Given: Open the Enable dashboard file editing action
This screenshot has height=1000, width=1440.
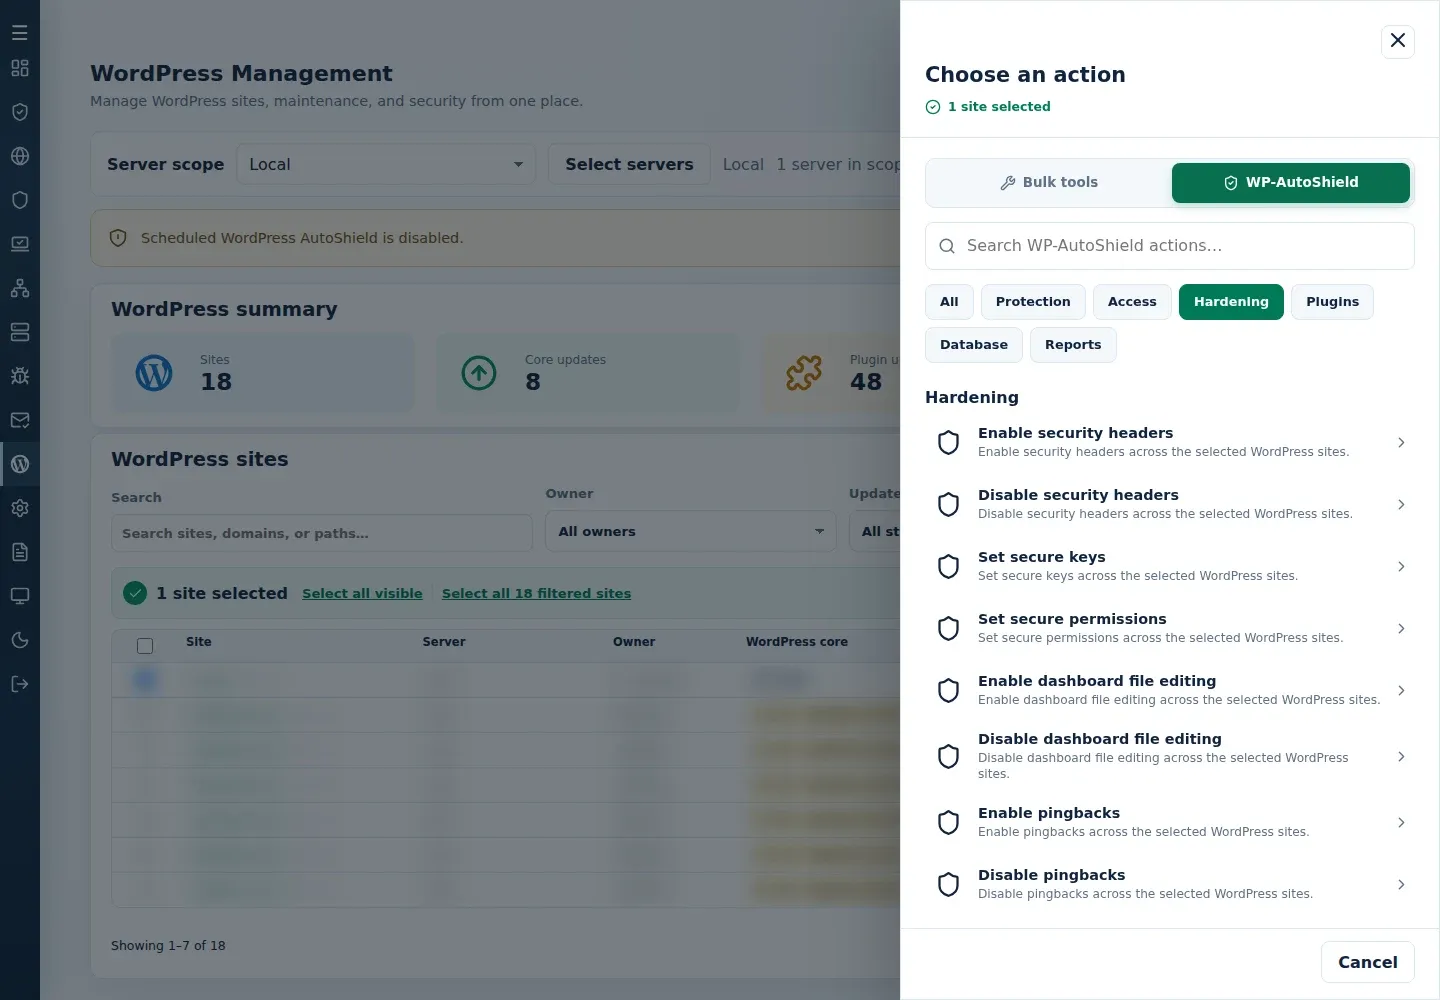Looking at the screenshot, I should point(1170,690).
